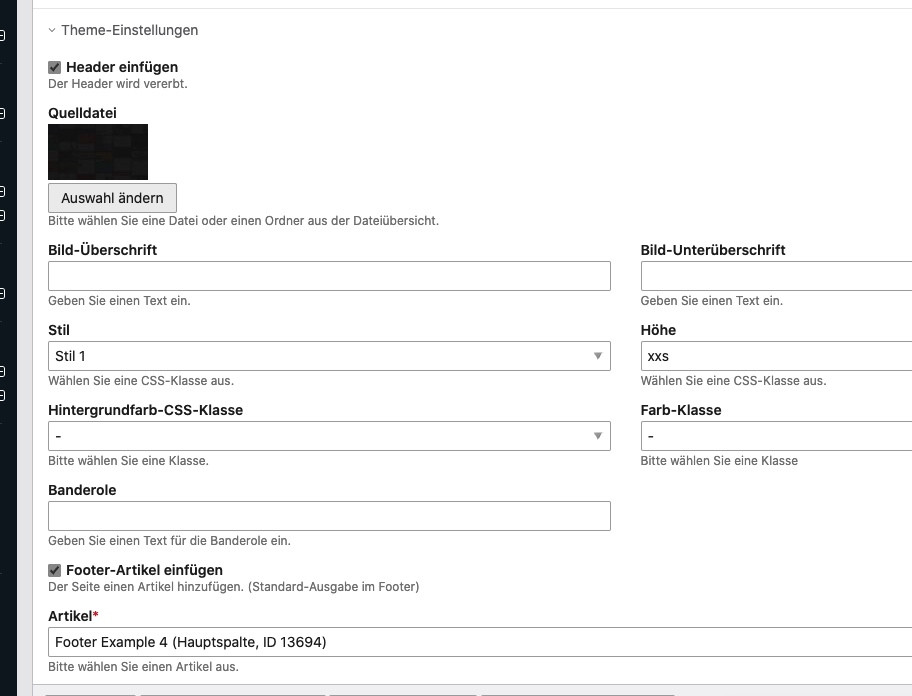Open the Artikel selection showing Footer Example 4
912x696 pixels.
click(480, 642)
